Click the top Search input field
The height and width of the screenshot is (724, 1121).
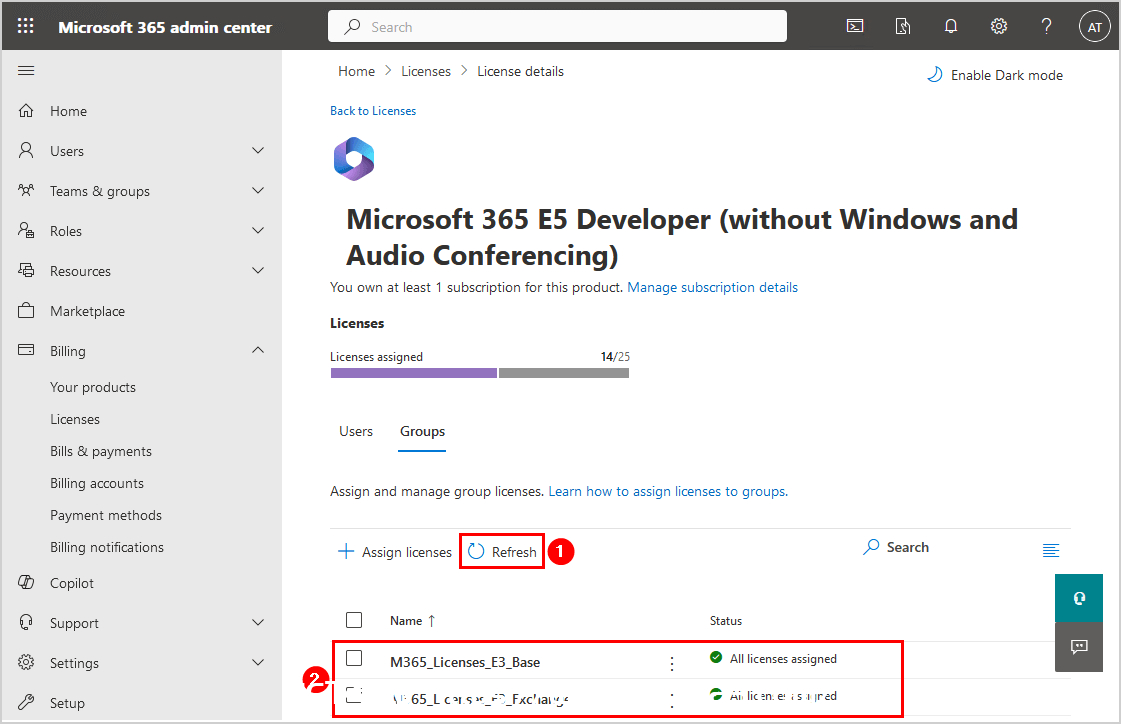[558, 26]
